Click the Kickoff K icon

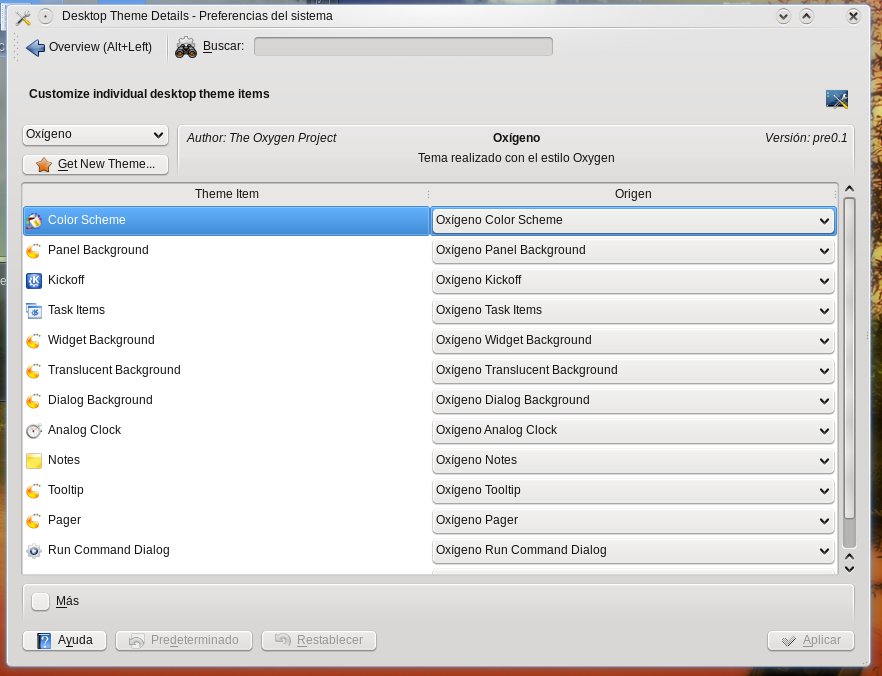[x=34, y=281]
